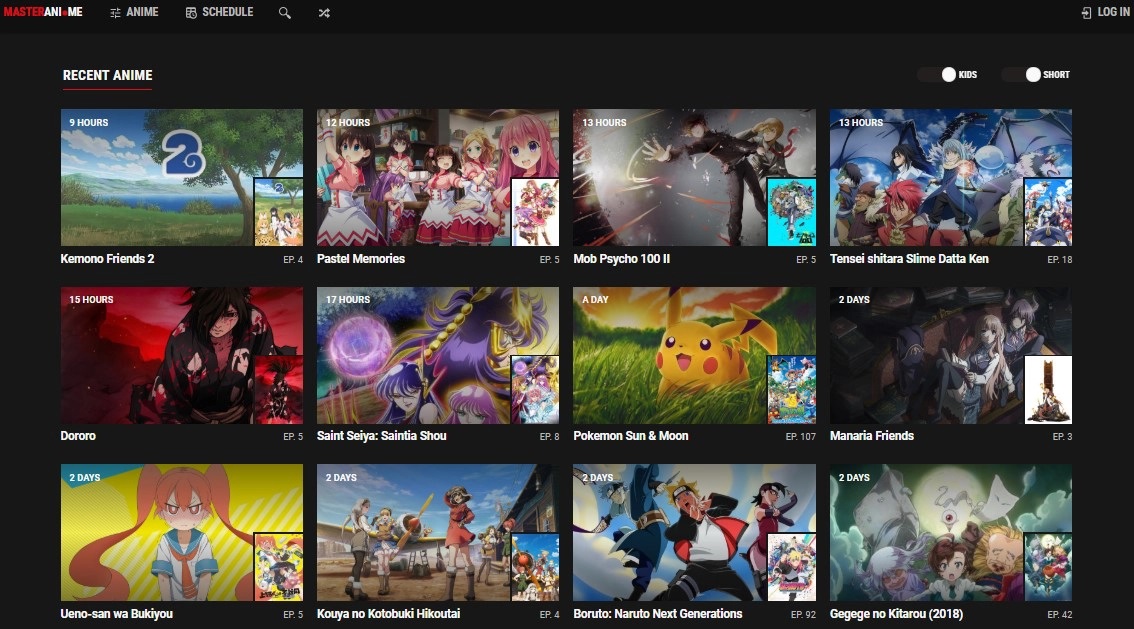Click Manaria Friends small poster cover

[x=1048, y=390]
